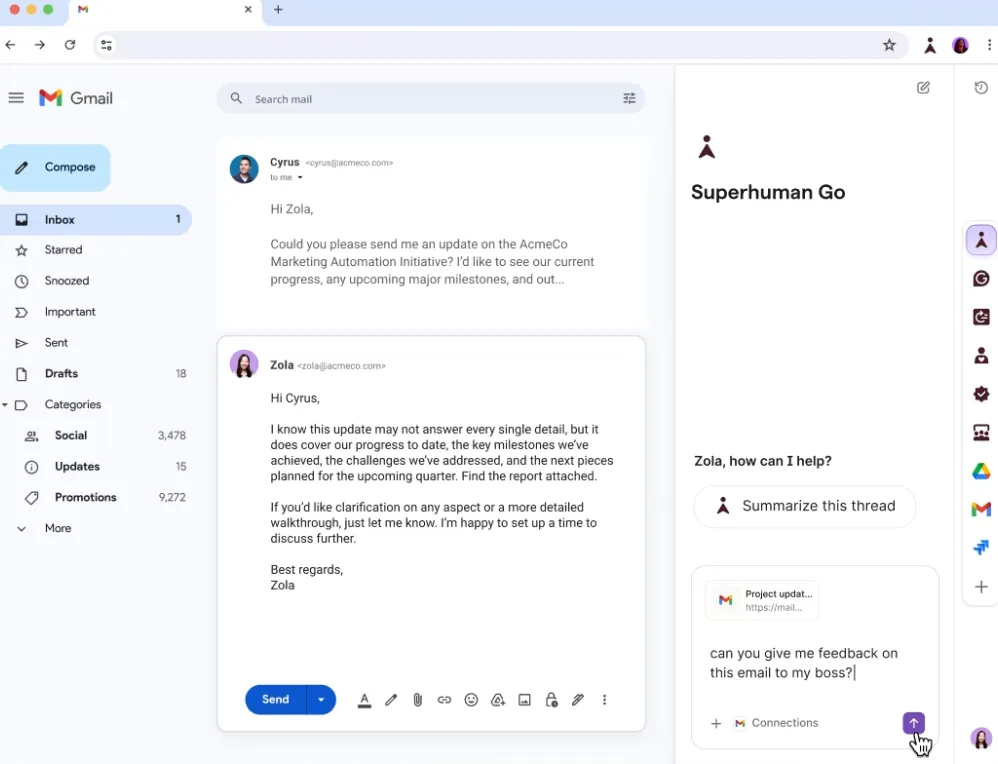Click the Help me write pen icon
998x764 pixels.
[x=391, y=700]
